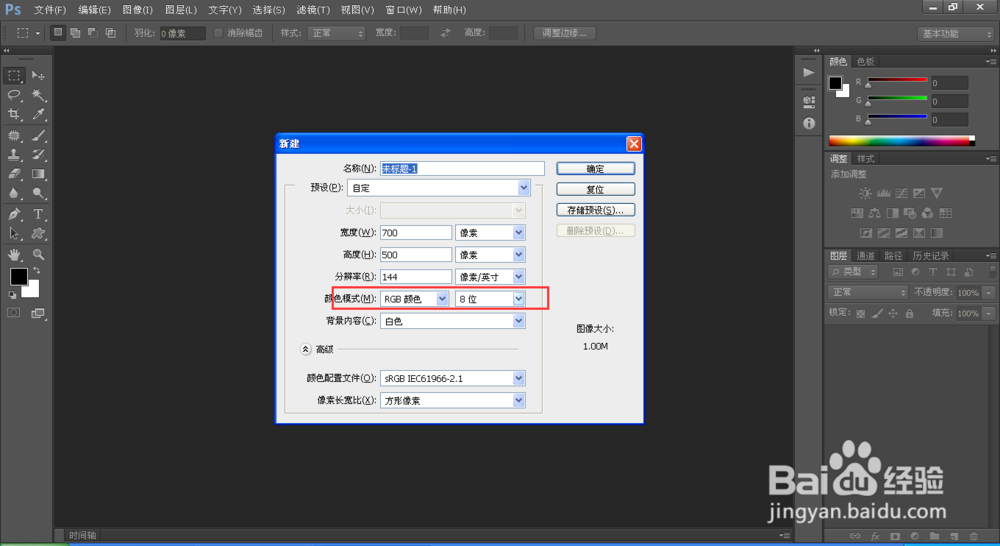Select the Gradient tool
This screenshot has width=1000, height=546.
click(38, 173)
